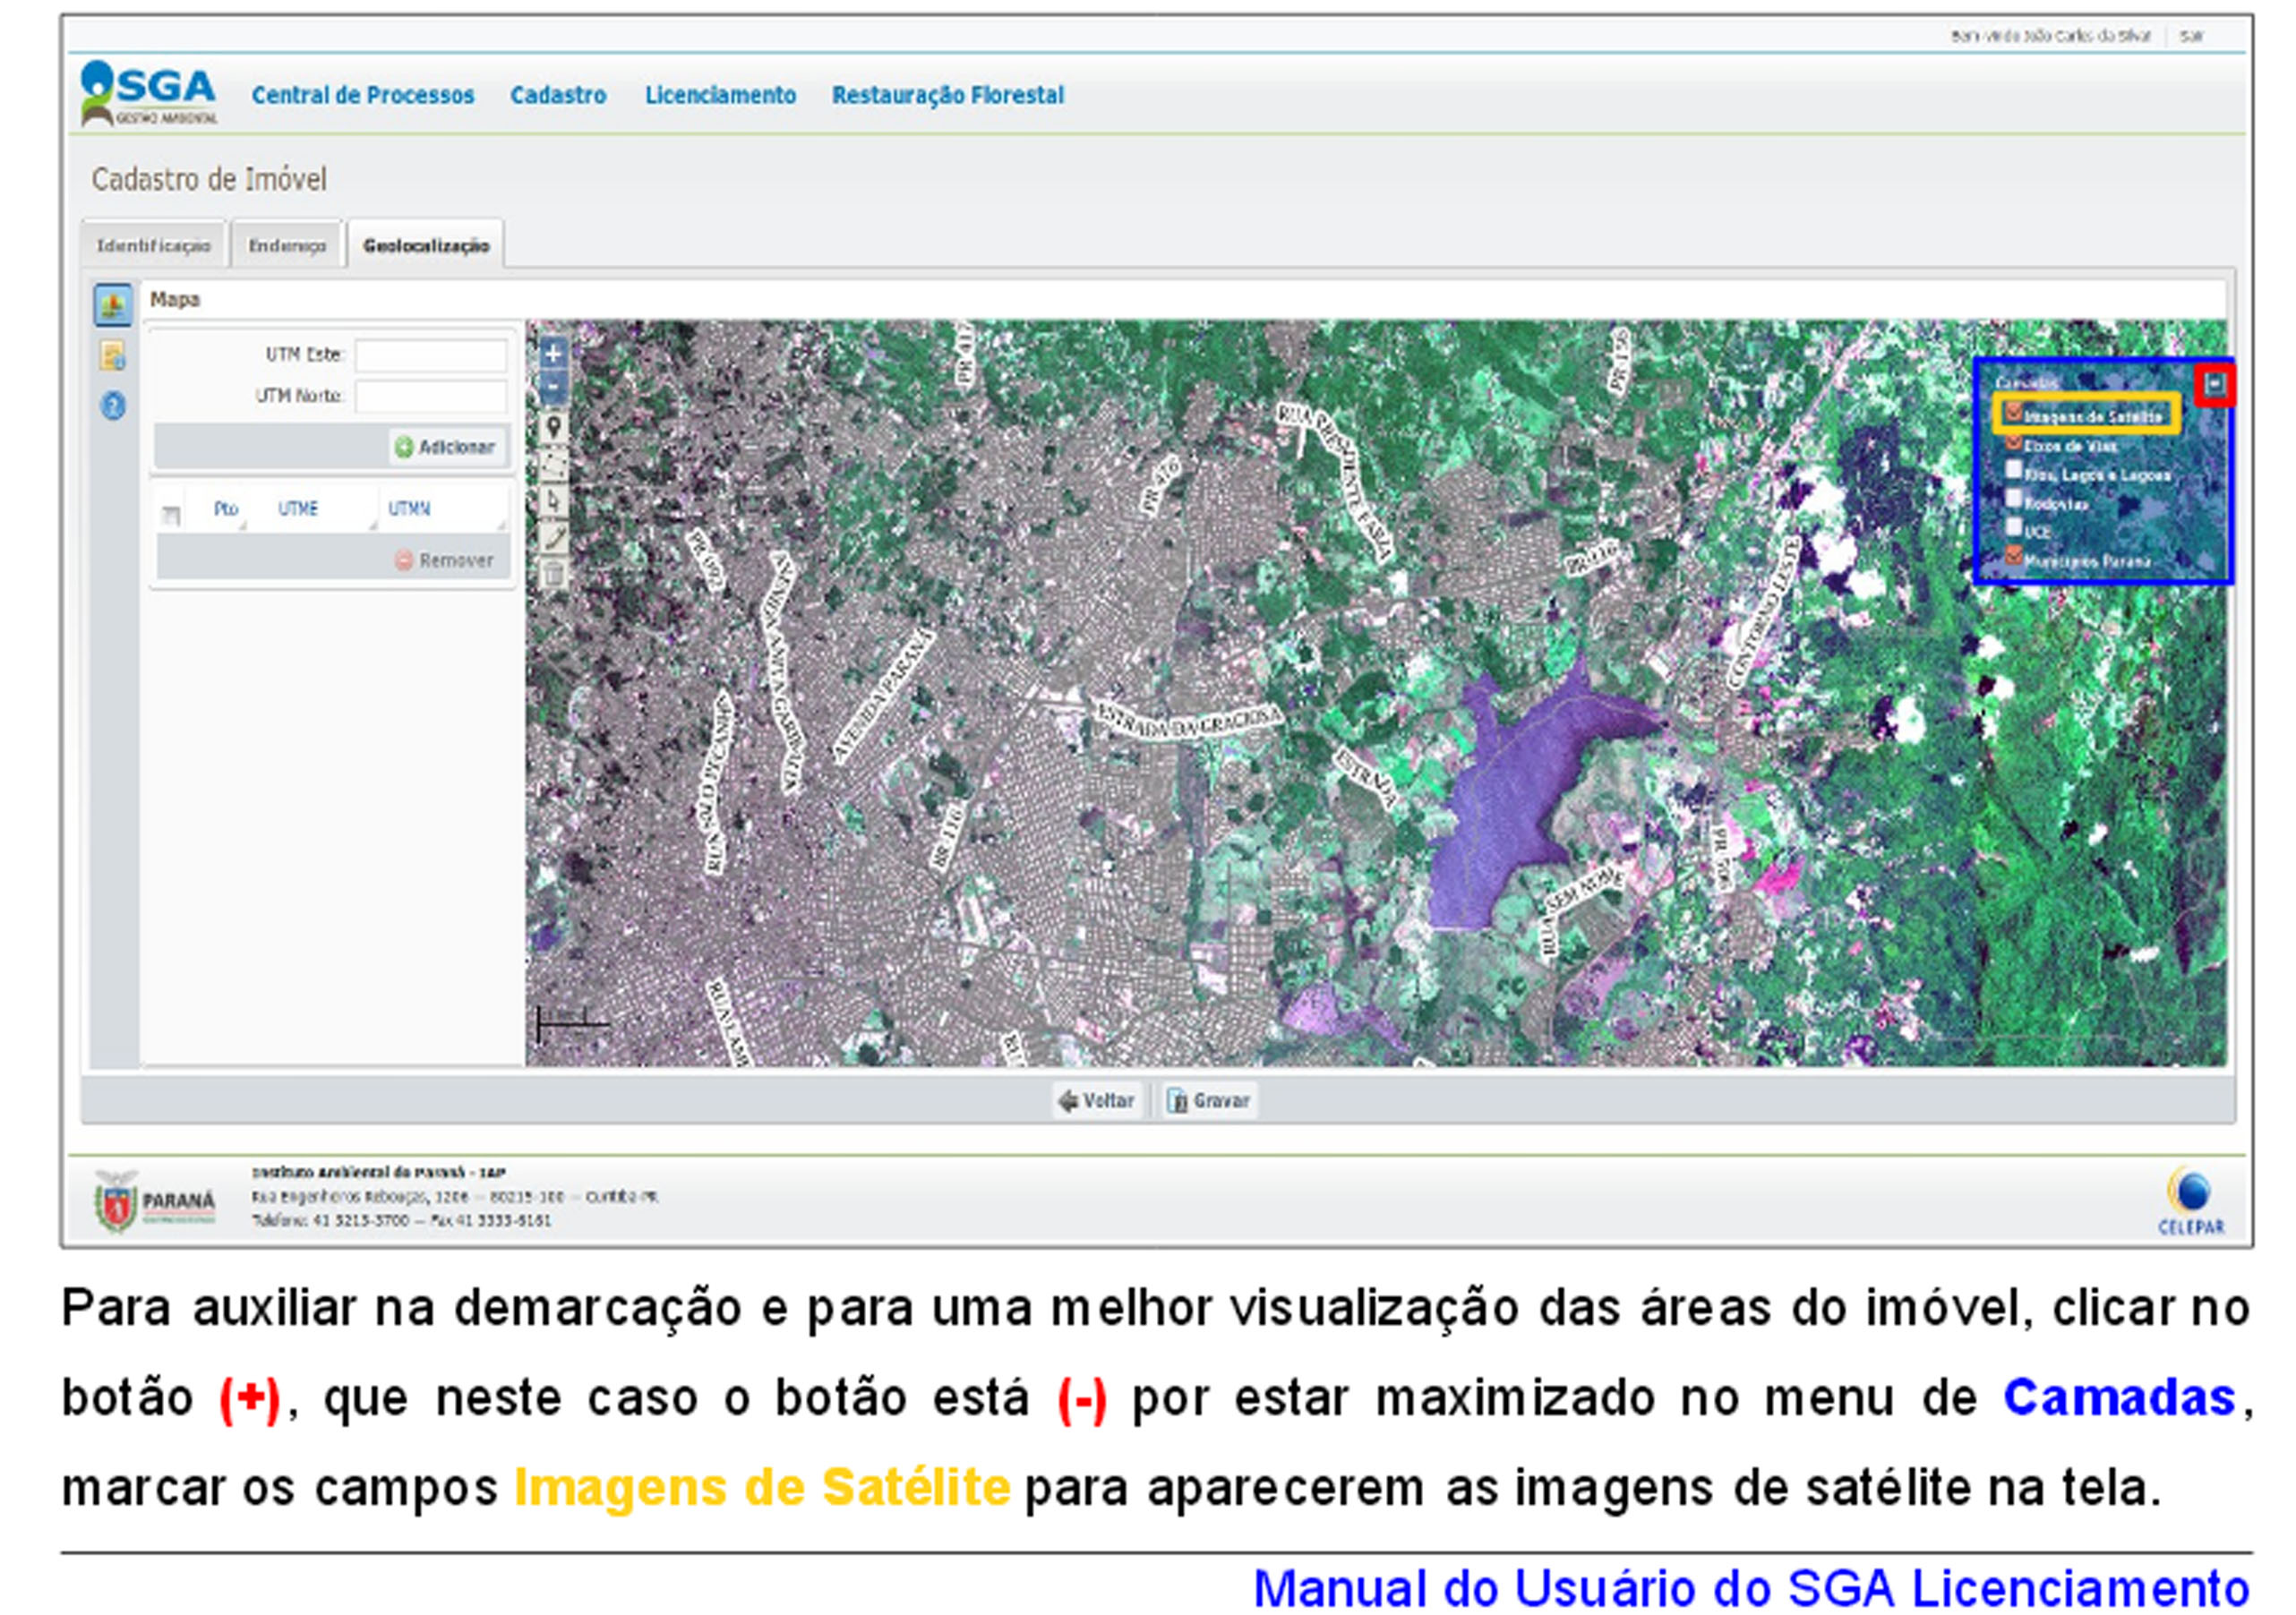Viewport: 2296px width, 1615px height.
Task: Click the 'Mapa' panel heading
Action: tap(175, 299)
